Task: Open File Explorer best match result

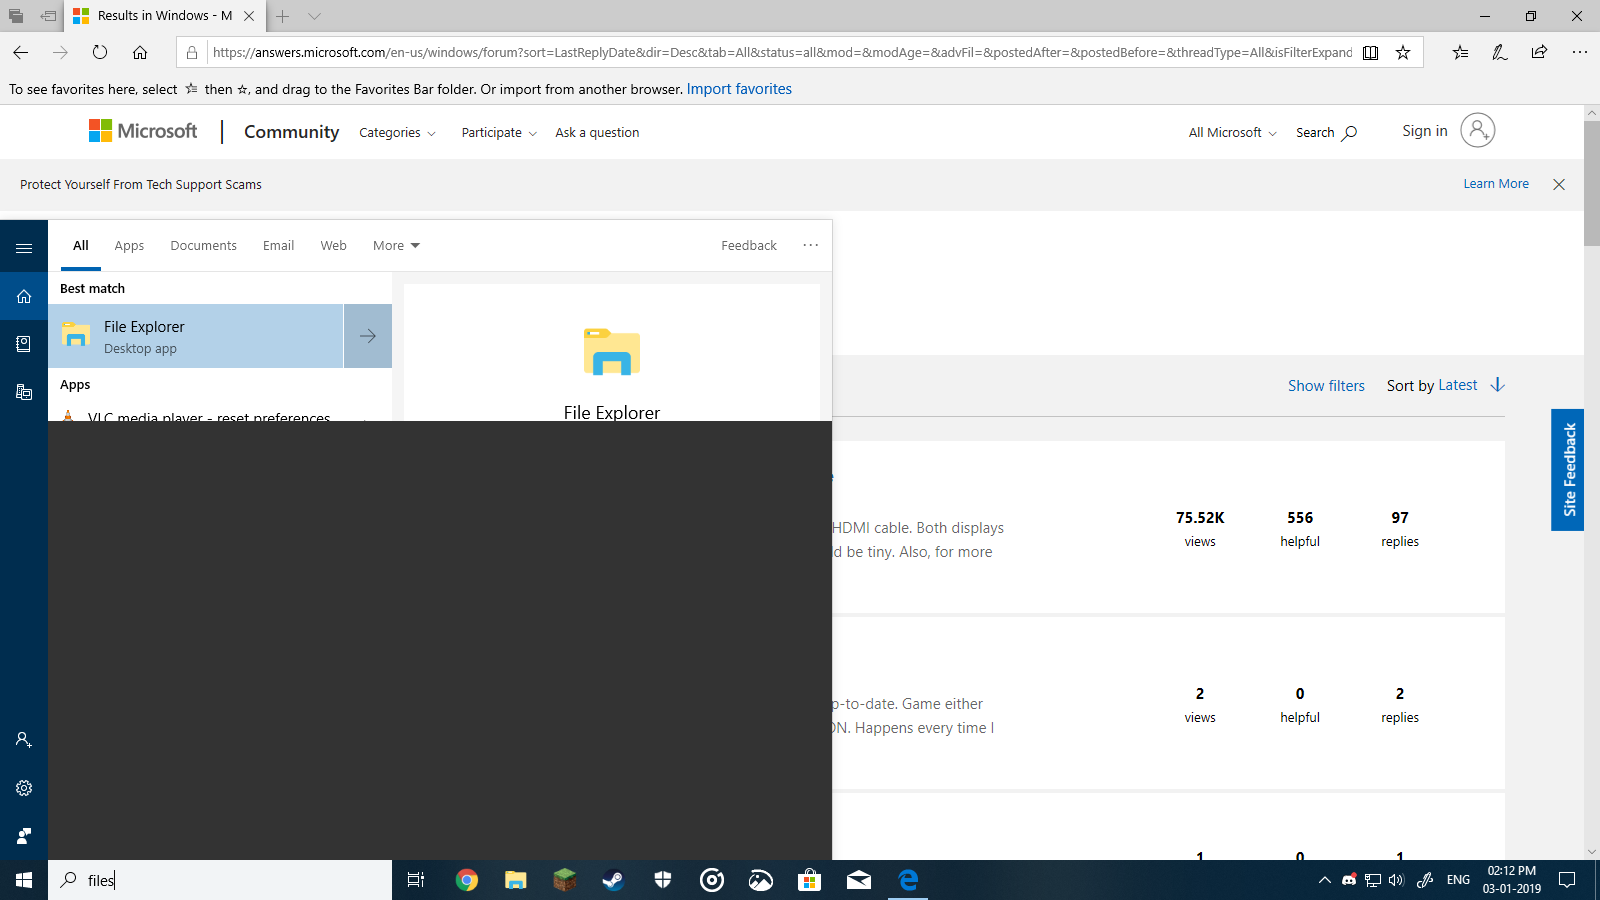Action: click(196, 336)
